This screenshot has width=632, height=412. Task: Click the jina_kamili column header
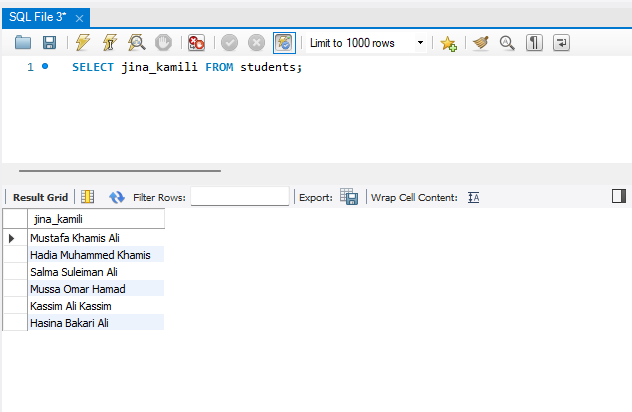96,219
